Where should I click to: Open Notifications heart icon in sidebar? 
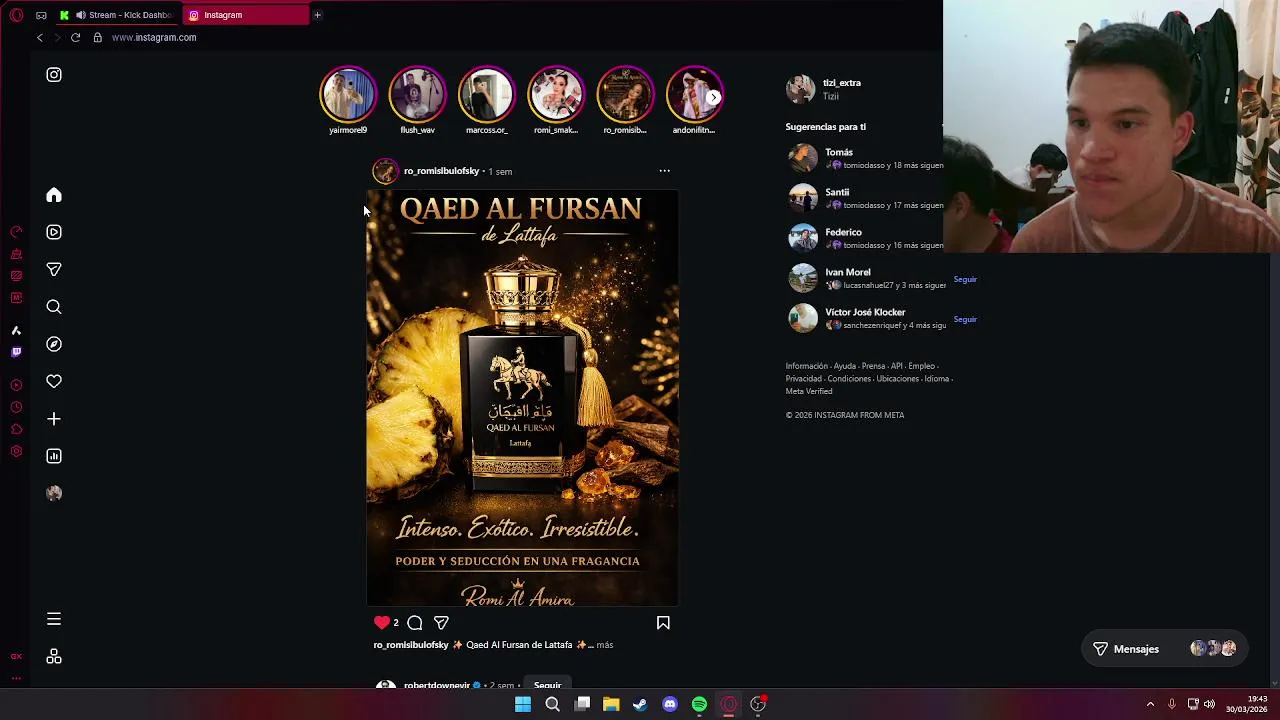[54, 381]
